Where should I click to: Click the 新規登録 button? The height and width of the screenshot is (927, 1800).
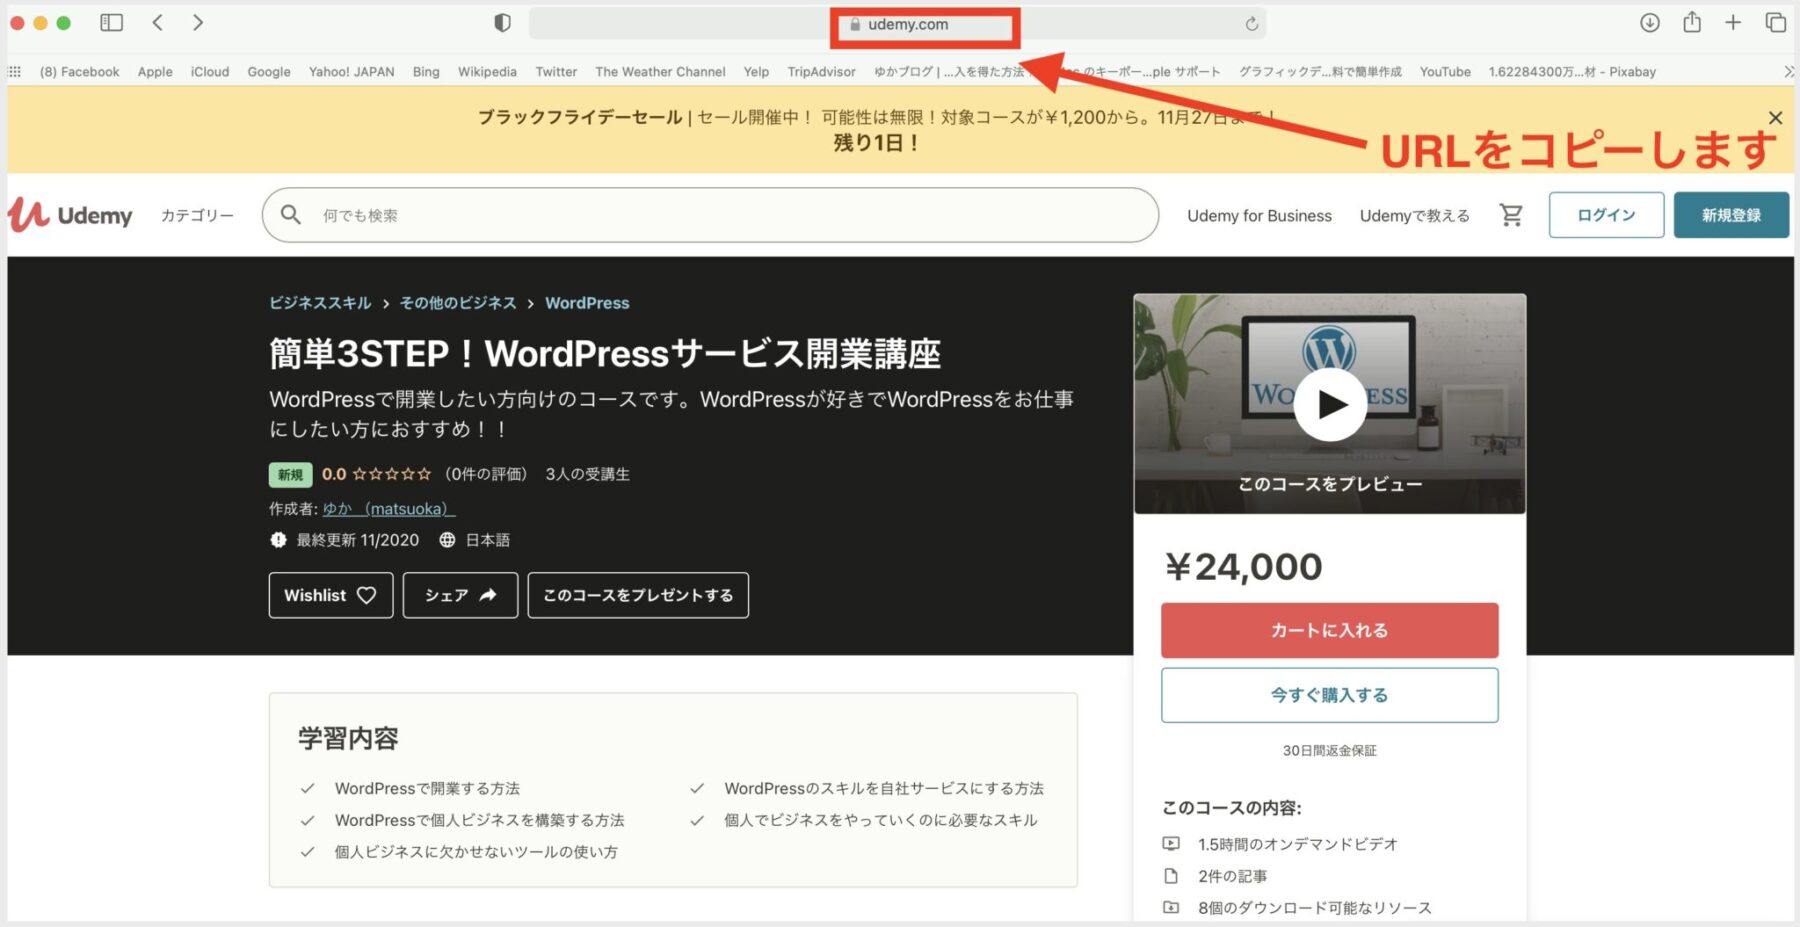1731,215
